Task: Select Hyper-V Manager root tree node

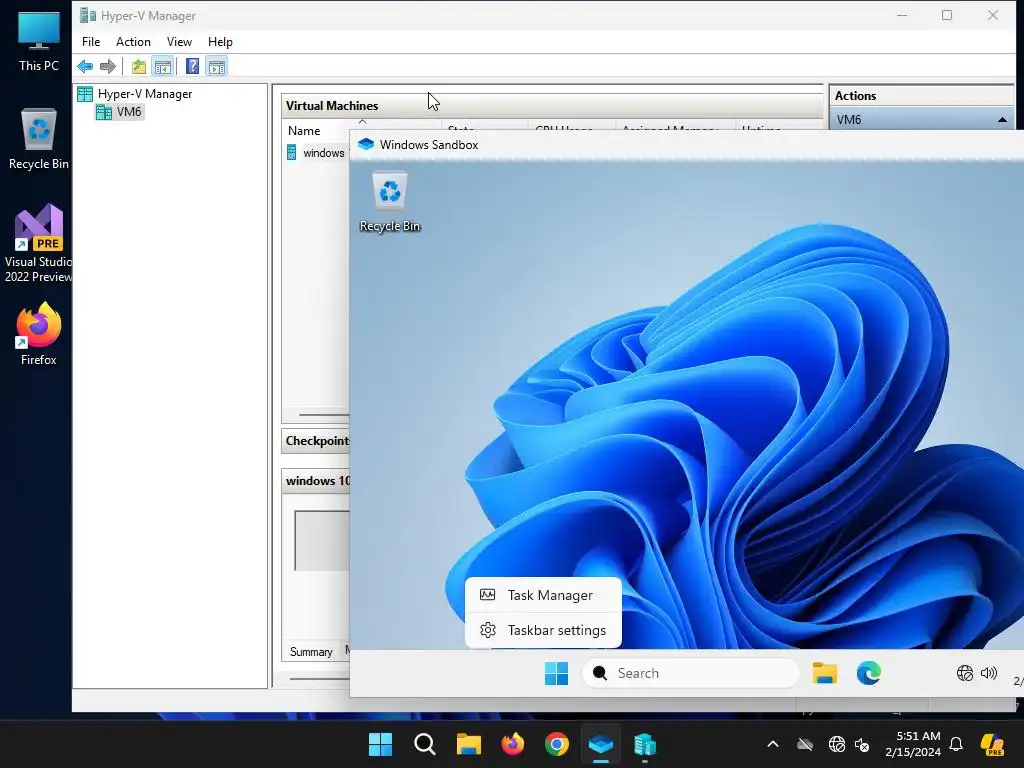Action: 135,94
